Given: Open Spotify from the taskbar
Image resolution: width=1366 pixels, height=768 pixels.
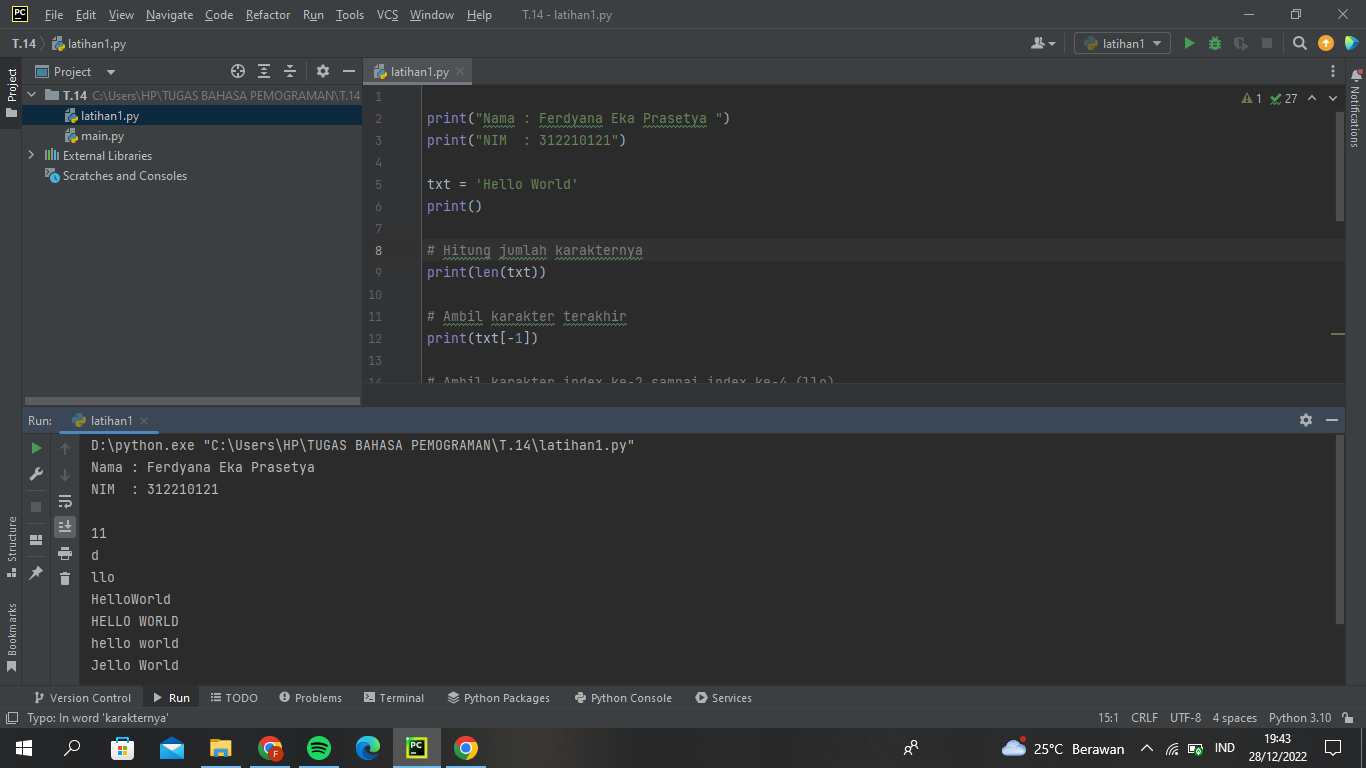Looking at the screenshot, I should 319,748.
